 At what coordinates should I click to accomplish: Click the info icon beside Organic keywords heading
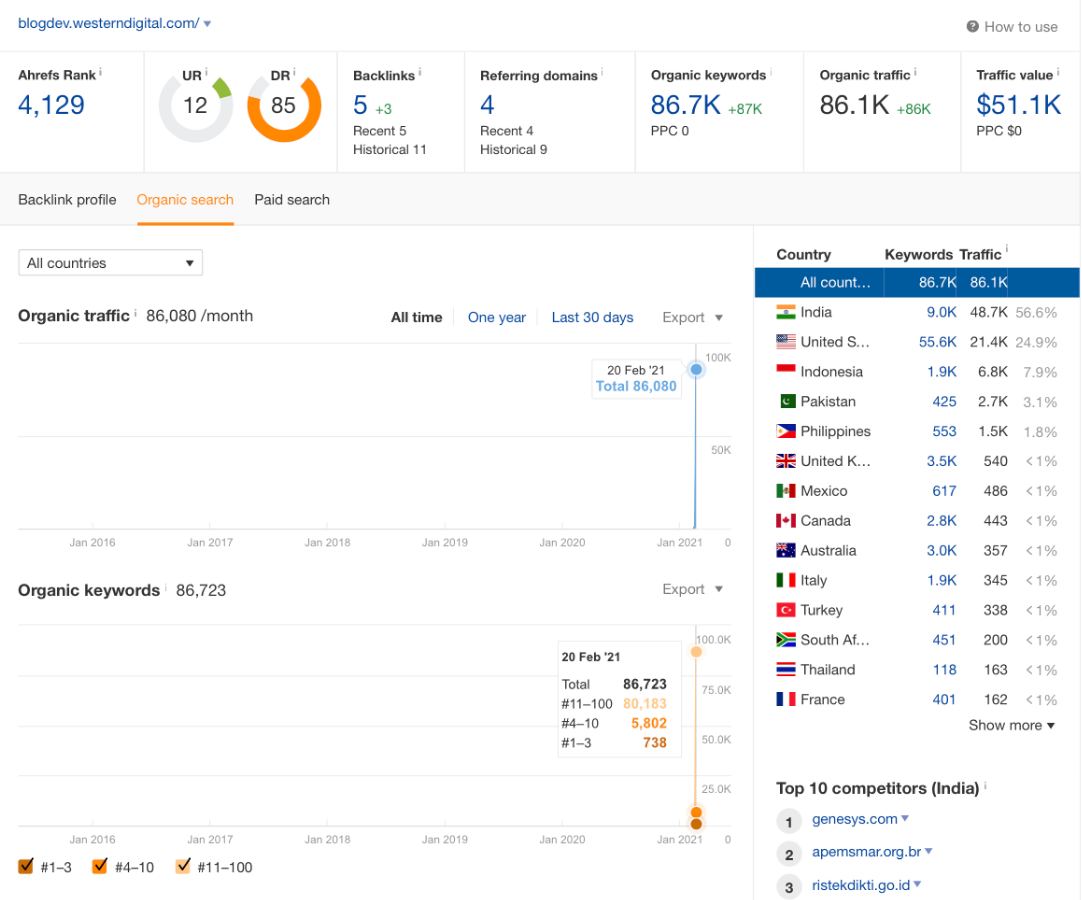click(x=166, y=587)
